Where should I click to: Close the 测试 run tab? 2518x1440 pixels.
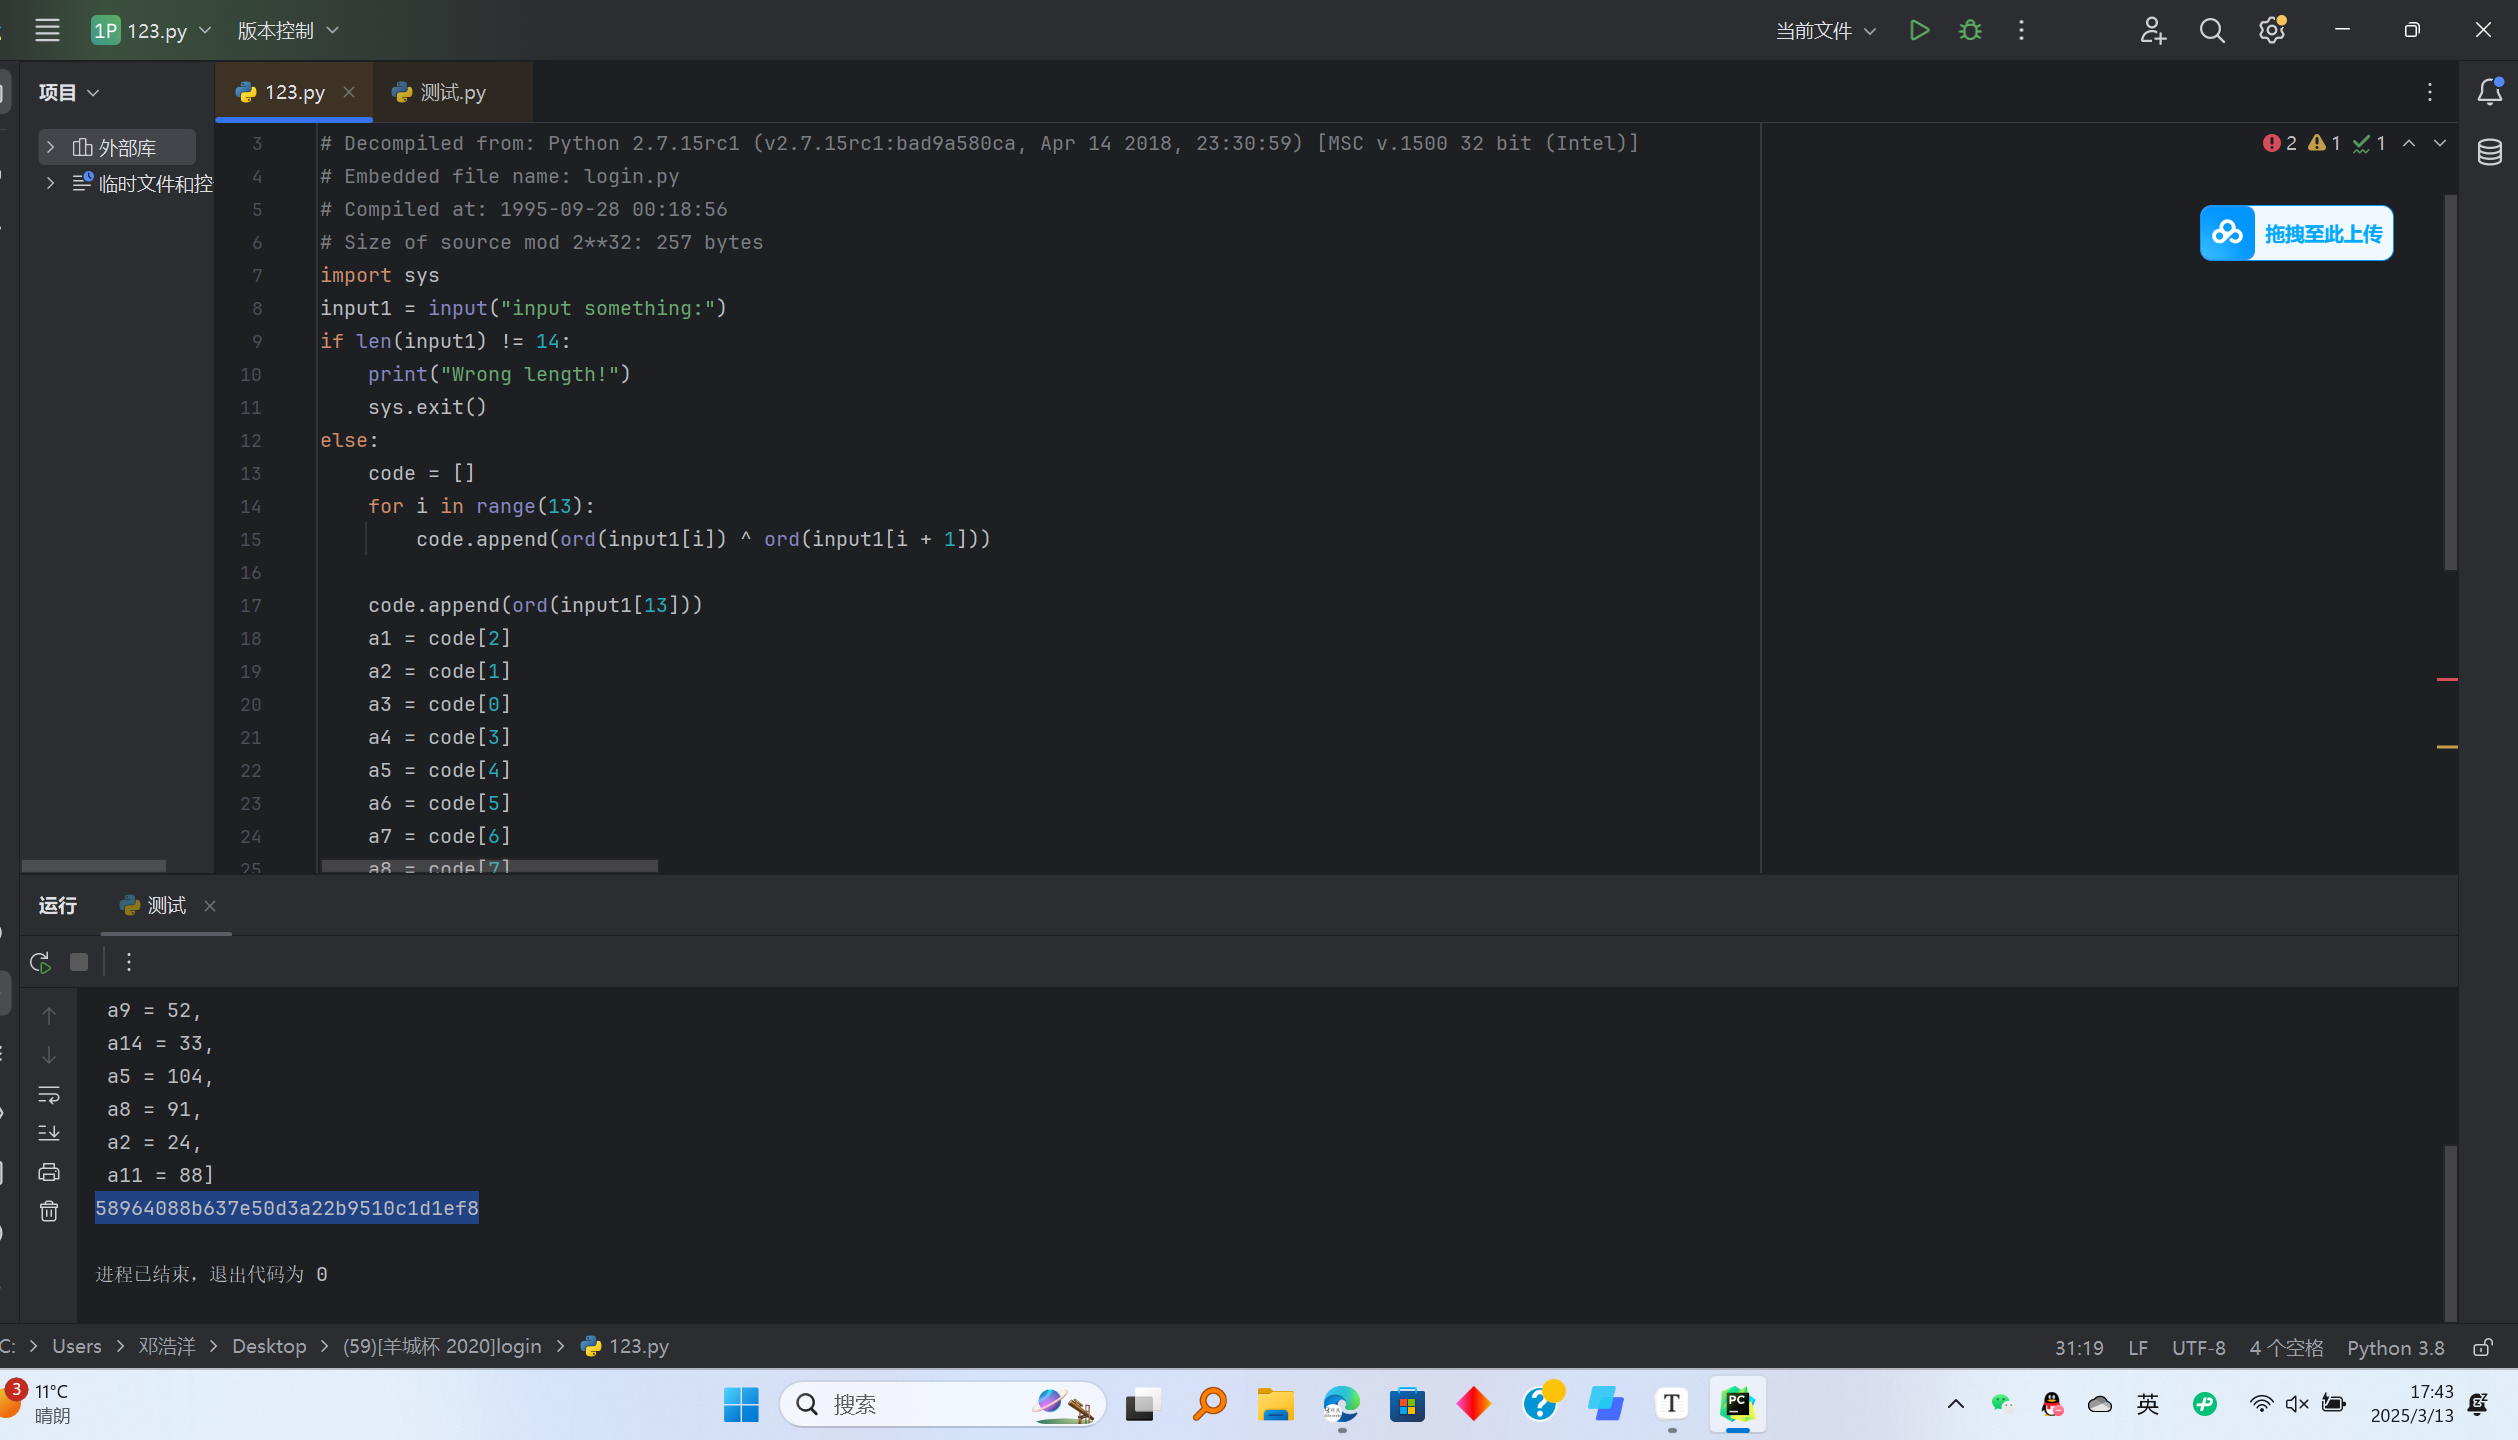click(210, 906)
